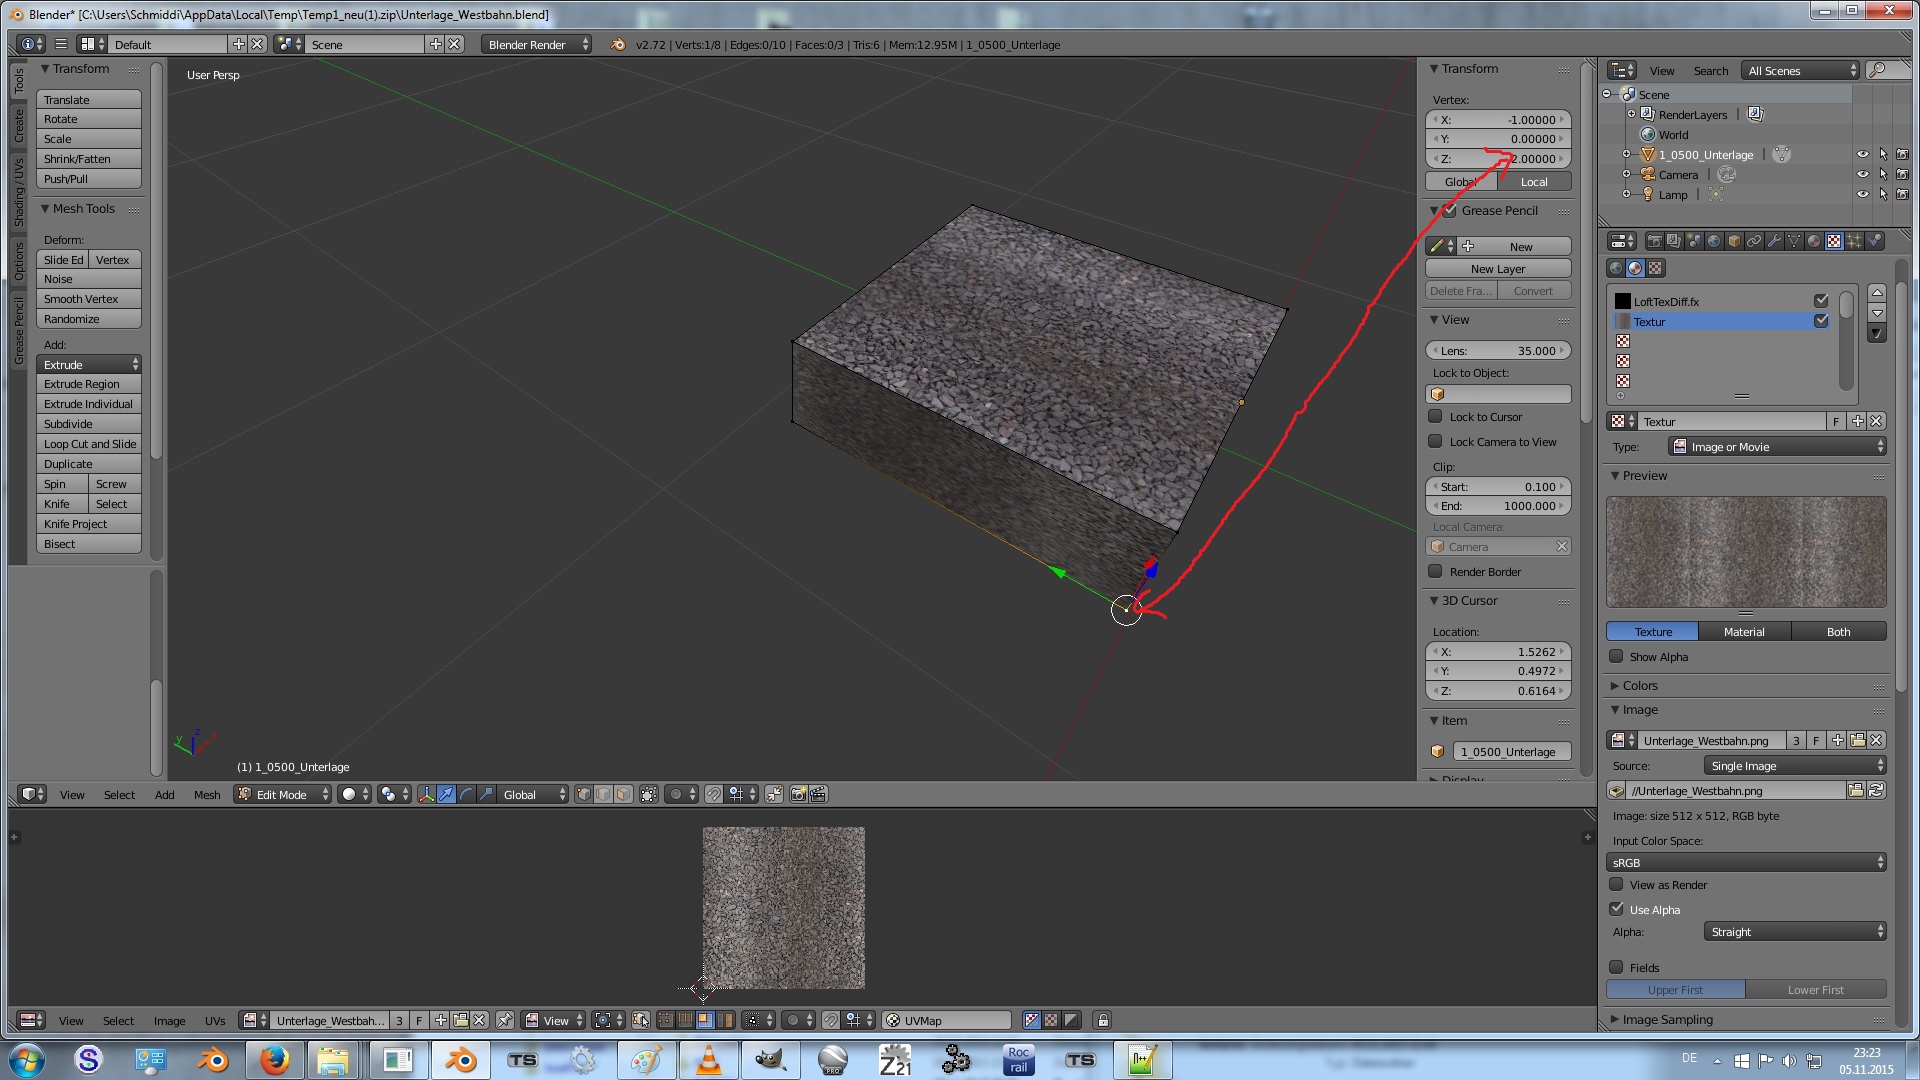
Task: Click the Subdivide button
Action: click(x=88, y=424)
